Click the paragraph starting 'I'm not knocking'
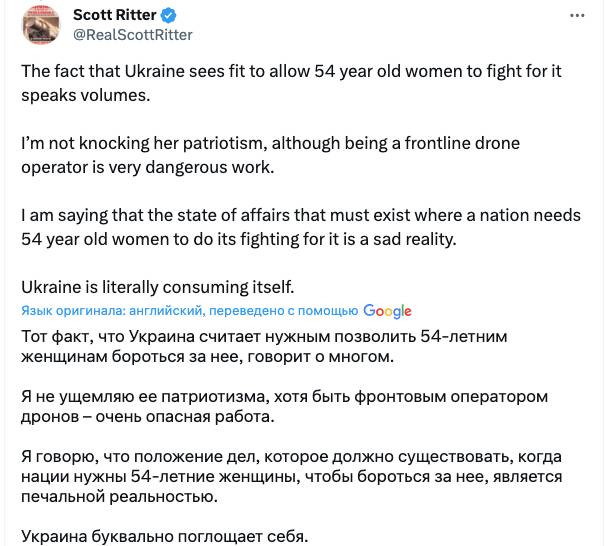605x546 pixels. pyautogui.click(x=270, y=155)
